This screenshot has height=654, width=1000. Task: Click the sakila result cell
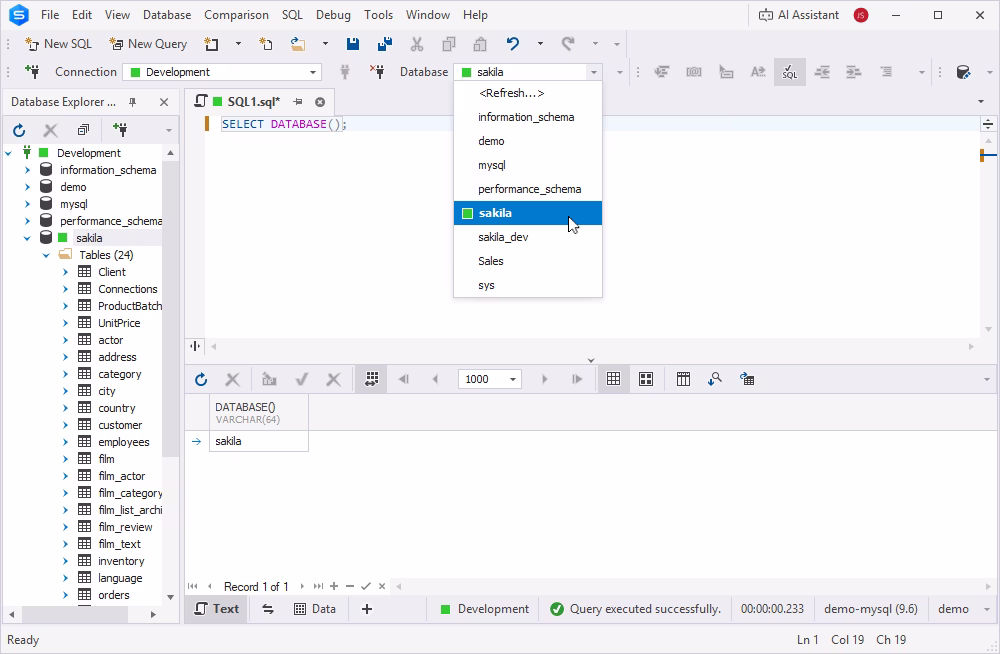(x=259, y=442)
